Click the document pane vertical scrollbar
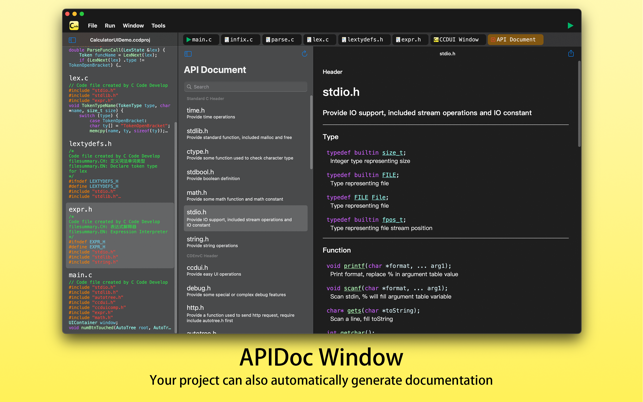The width and height of the screenshot is (643, 402). click(x=579, y=104)
